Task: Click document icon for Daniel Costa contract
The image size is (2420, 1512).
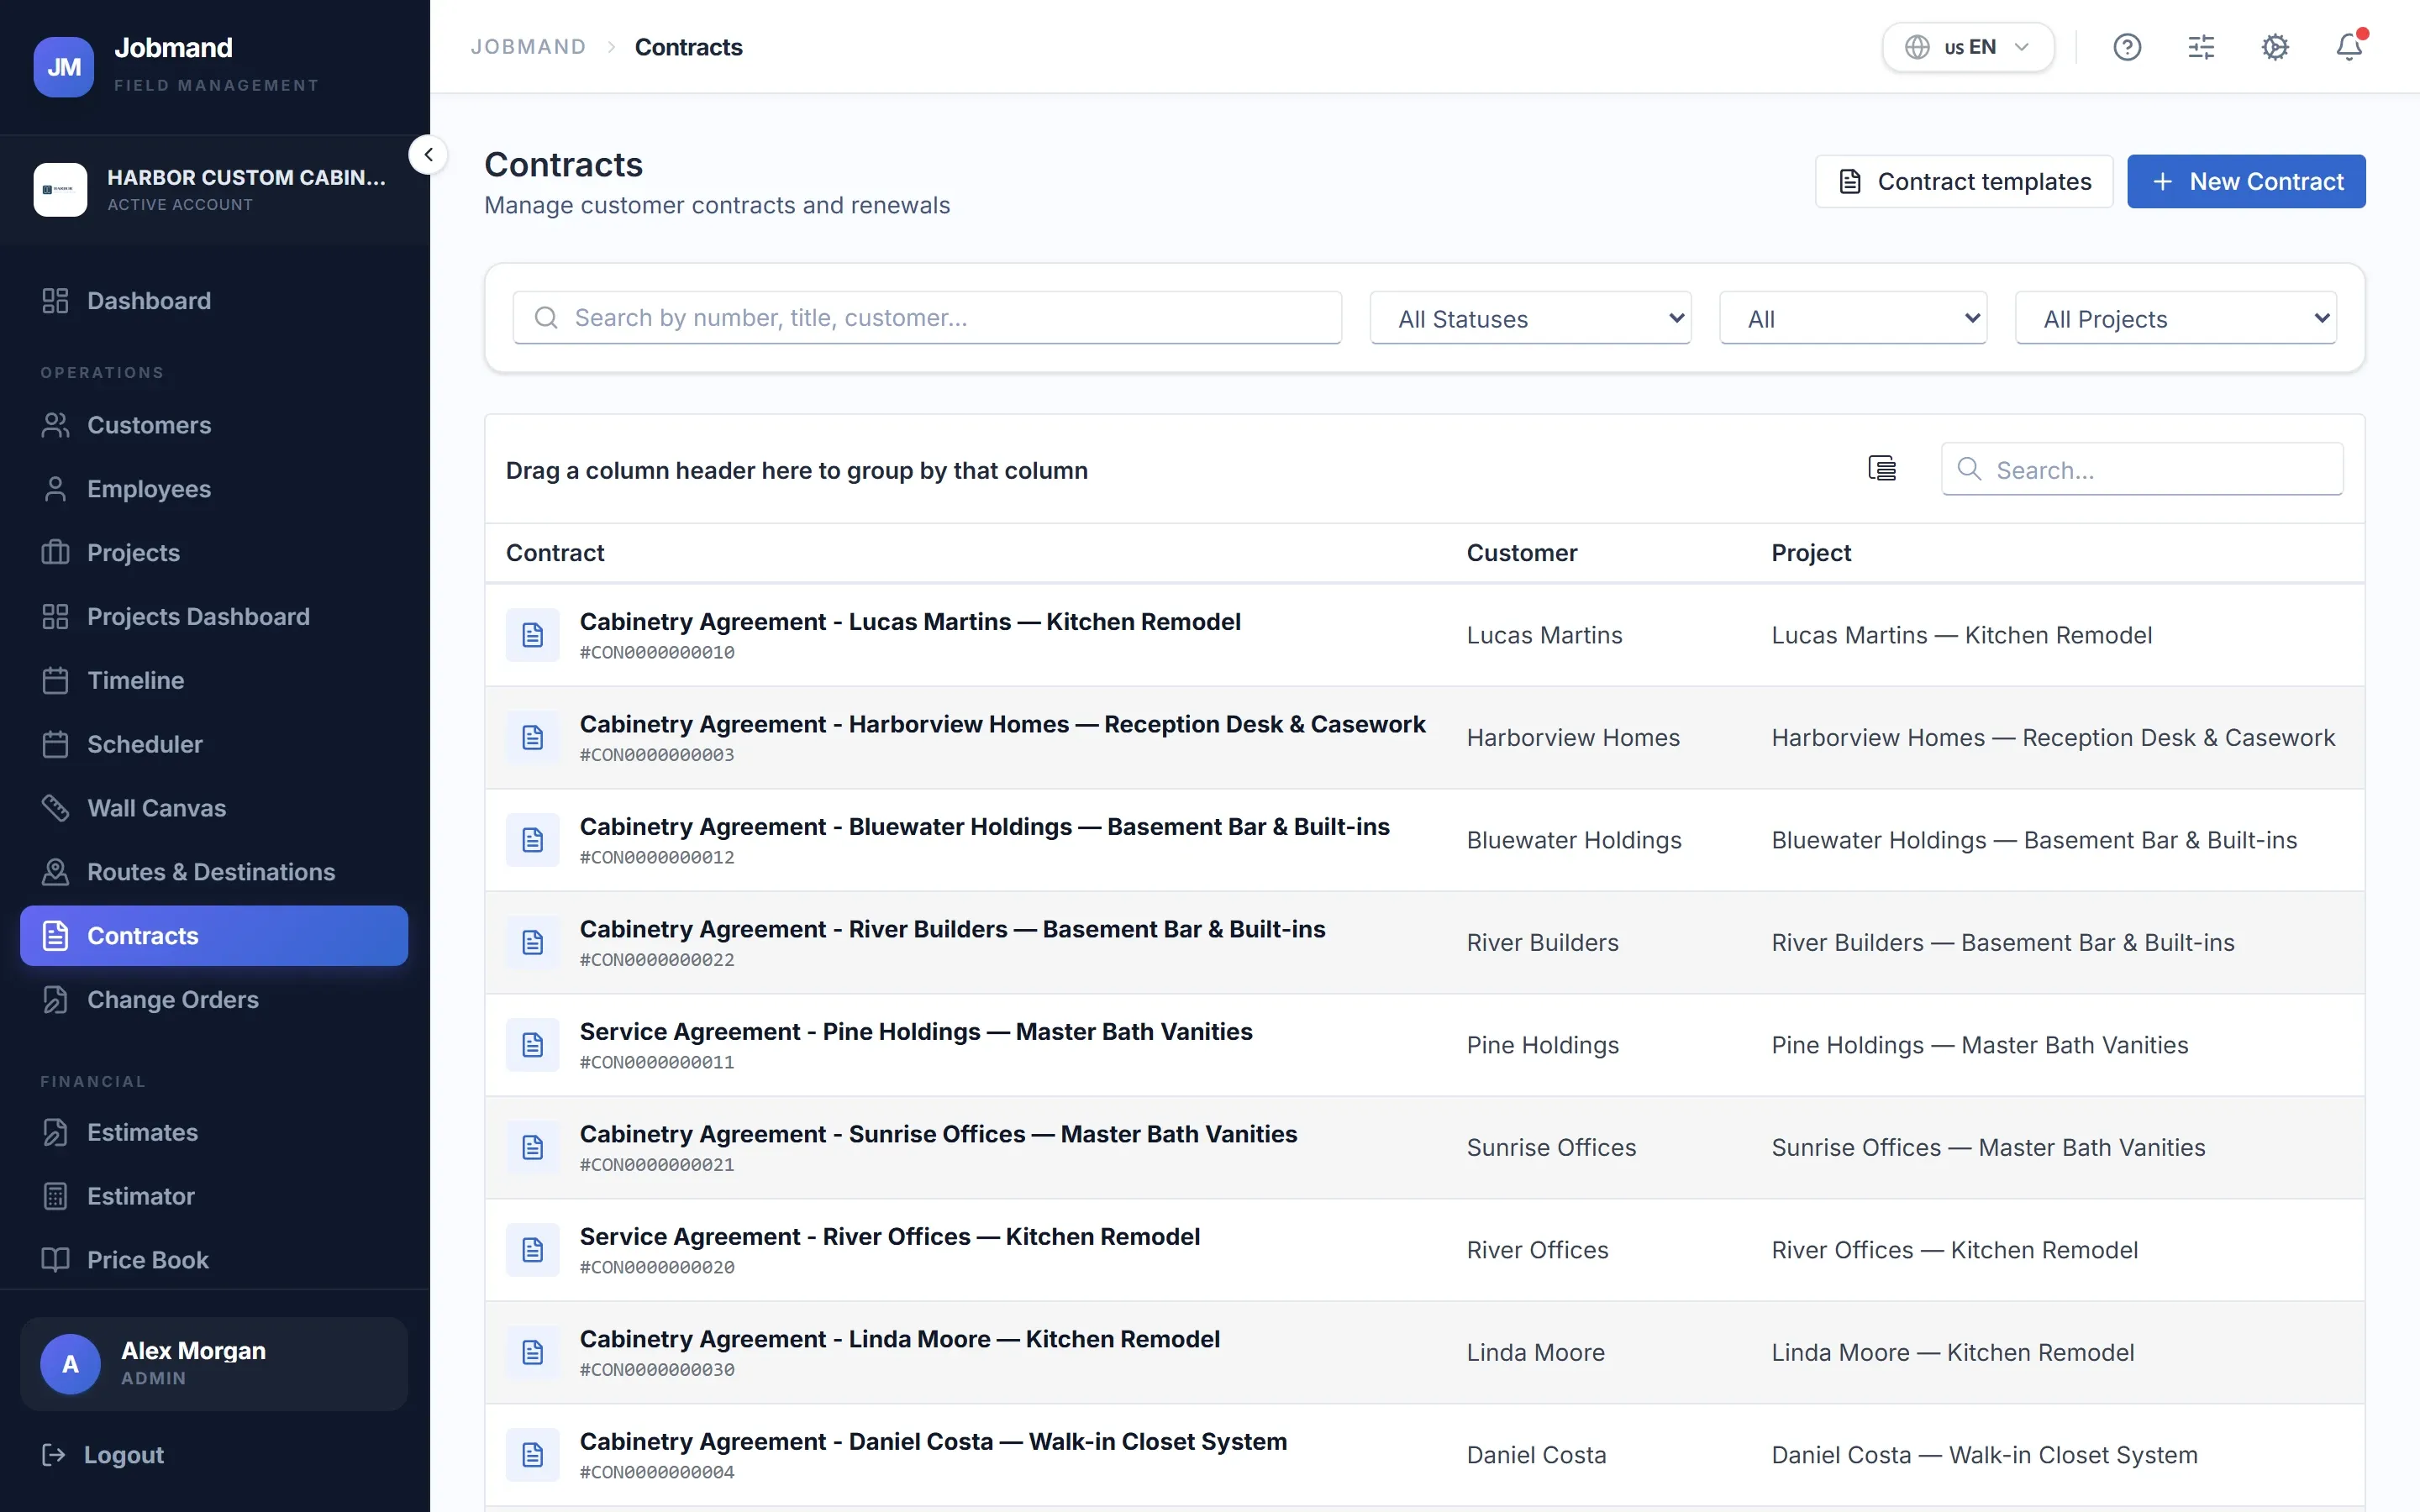Action: (x=533, y=1455)
